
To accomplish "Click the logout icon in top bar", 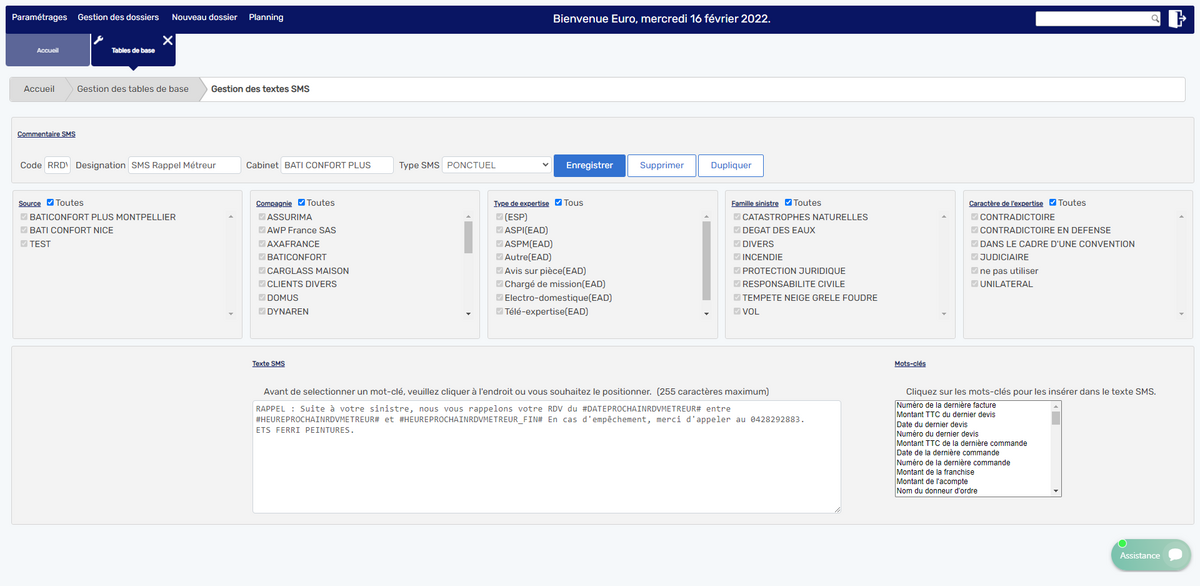I will pos(1177,18).
